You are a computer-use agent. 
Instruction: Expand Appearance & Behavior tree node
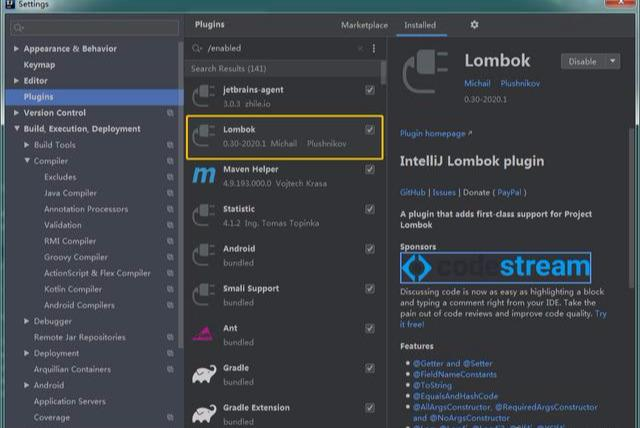point(16,49)
